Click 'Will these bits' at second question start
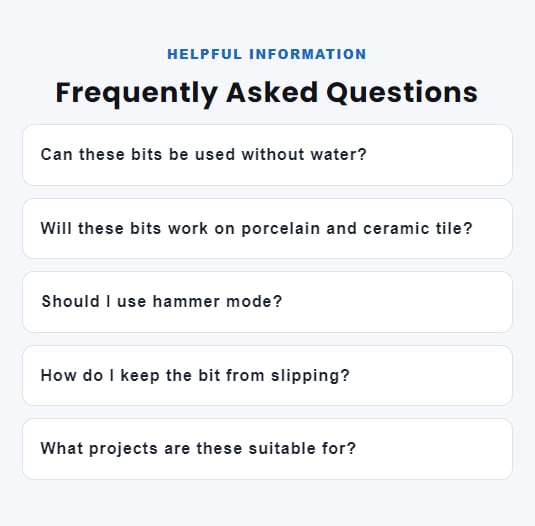This screenshot has width=535, height=526. (x=101, y=229)
